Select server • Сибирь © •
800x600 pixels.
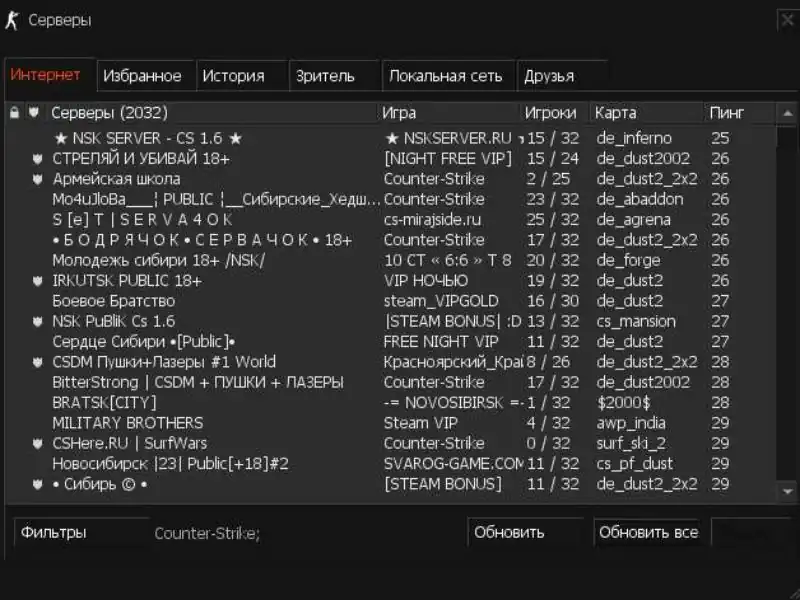click(x=390, y=484)
